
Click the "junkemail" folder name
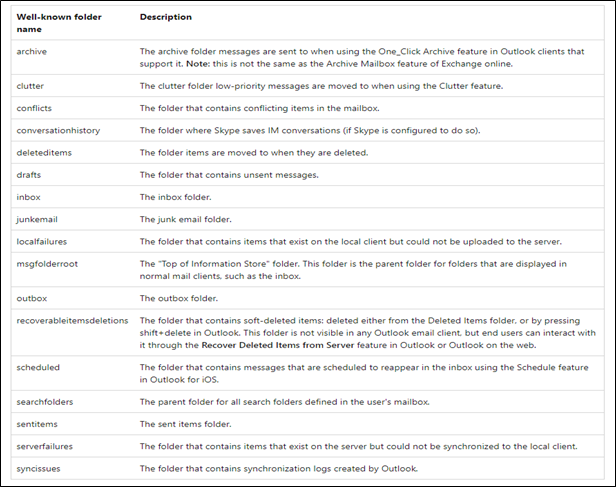click(x=39, y=218)
